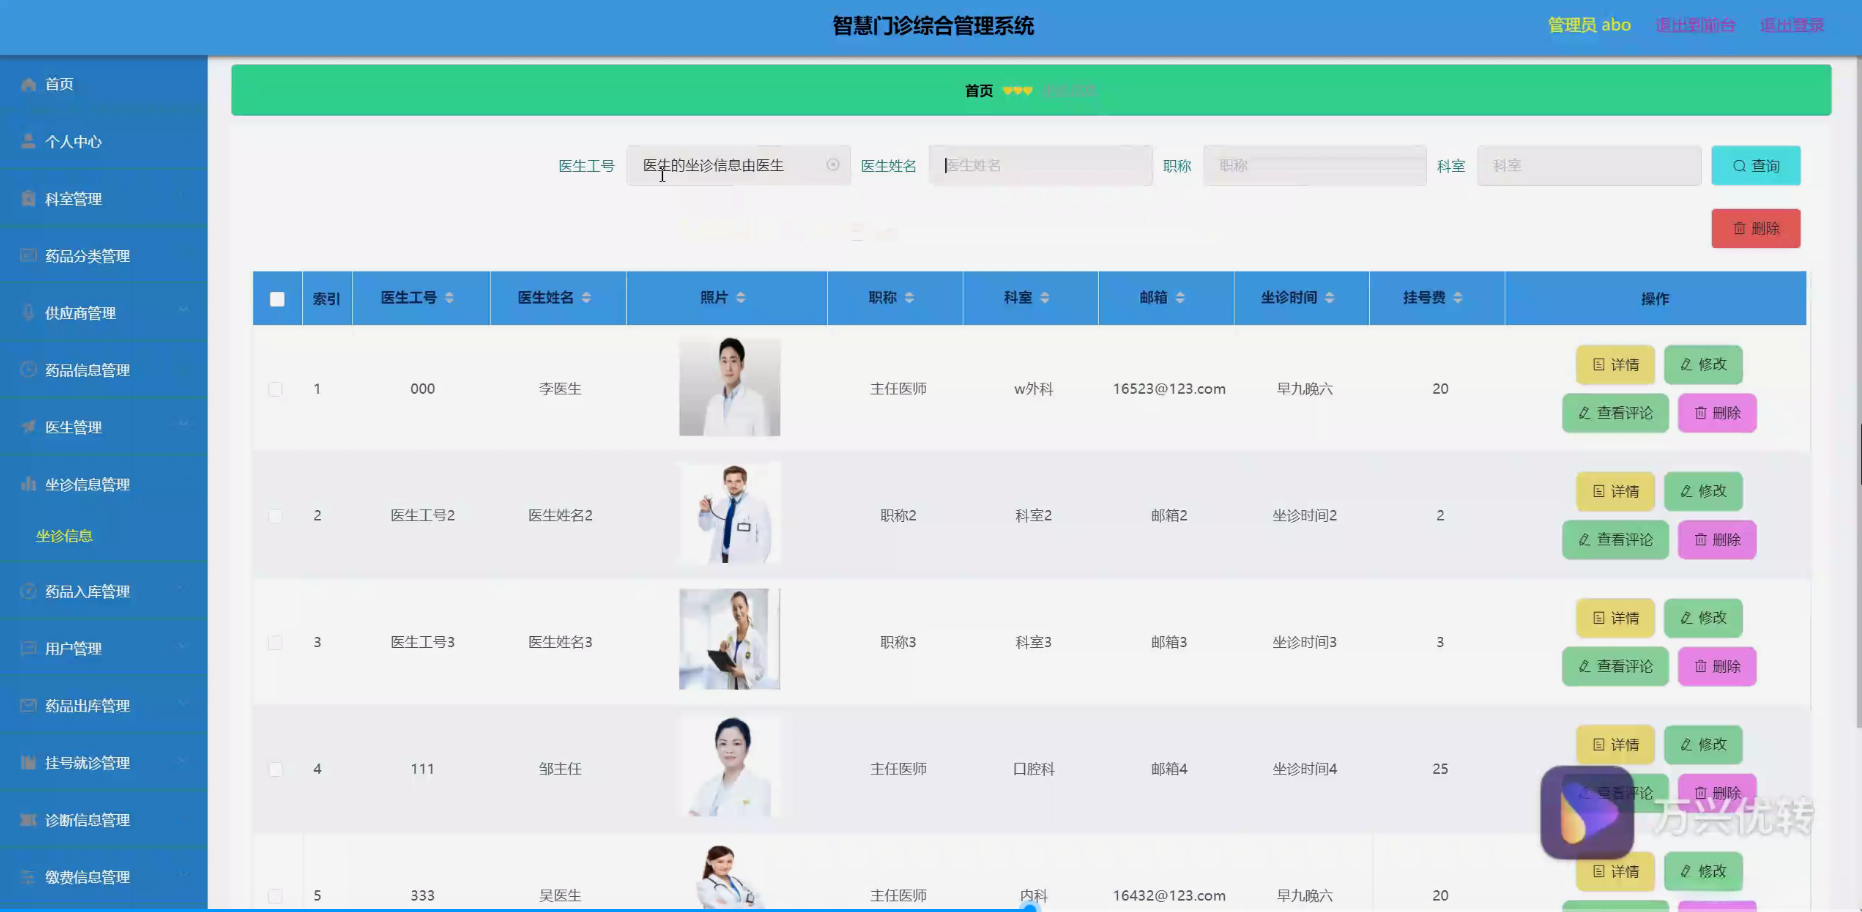Click the 药品信息管理 sidebar icon
Image resolution: width=1862 pixels, height=912 pixels.
click(x=28, y=370)
